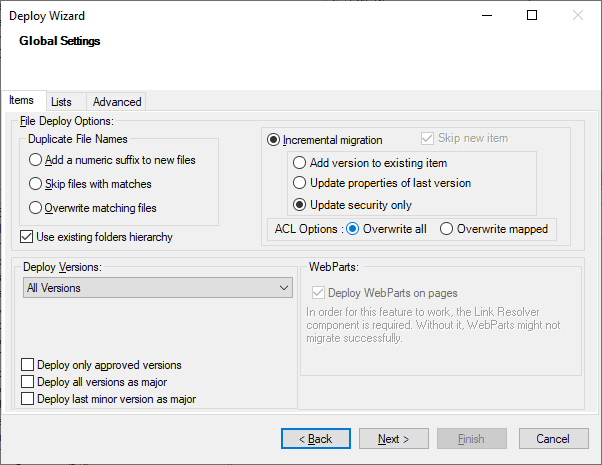Click the Global Settings heading
Image resolution: width=602 pixels, height=465 pixels.
[60, 41]
